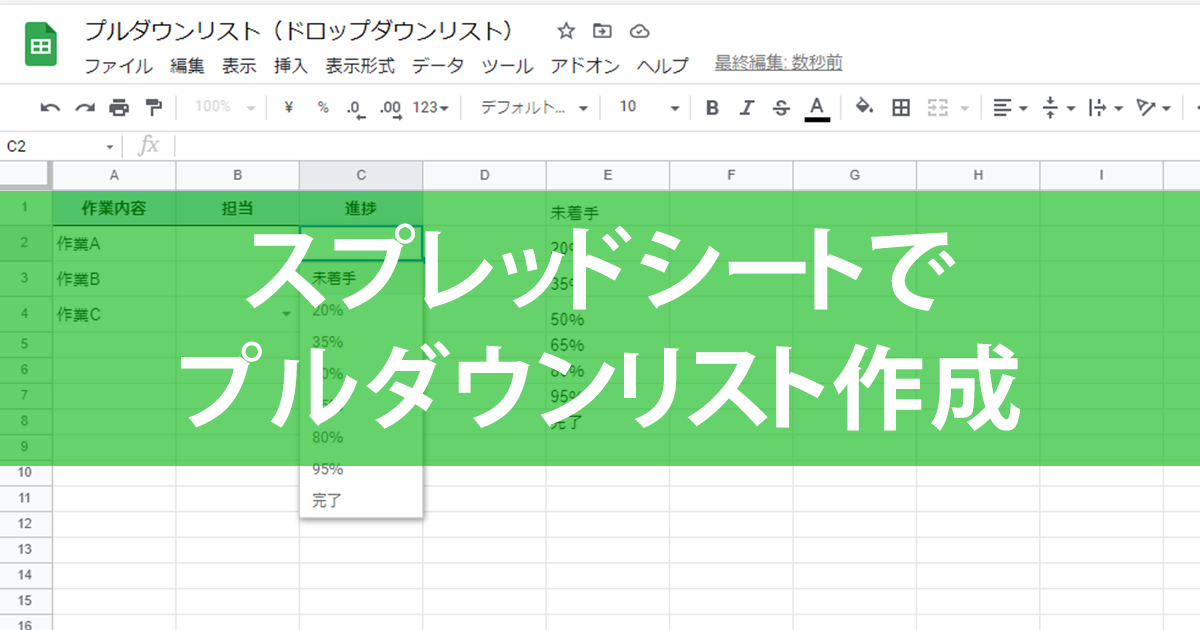This screenshot has height=630, width=1200.
Task: Open the Borders tool
Action: (x=901, y=107)
